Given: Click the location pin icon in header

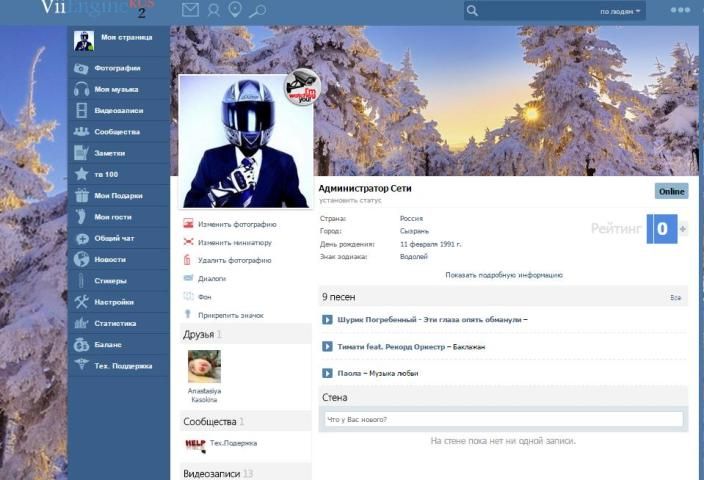Looking at the screenshot, I should [235, 10].
